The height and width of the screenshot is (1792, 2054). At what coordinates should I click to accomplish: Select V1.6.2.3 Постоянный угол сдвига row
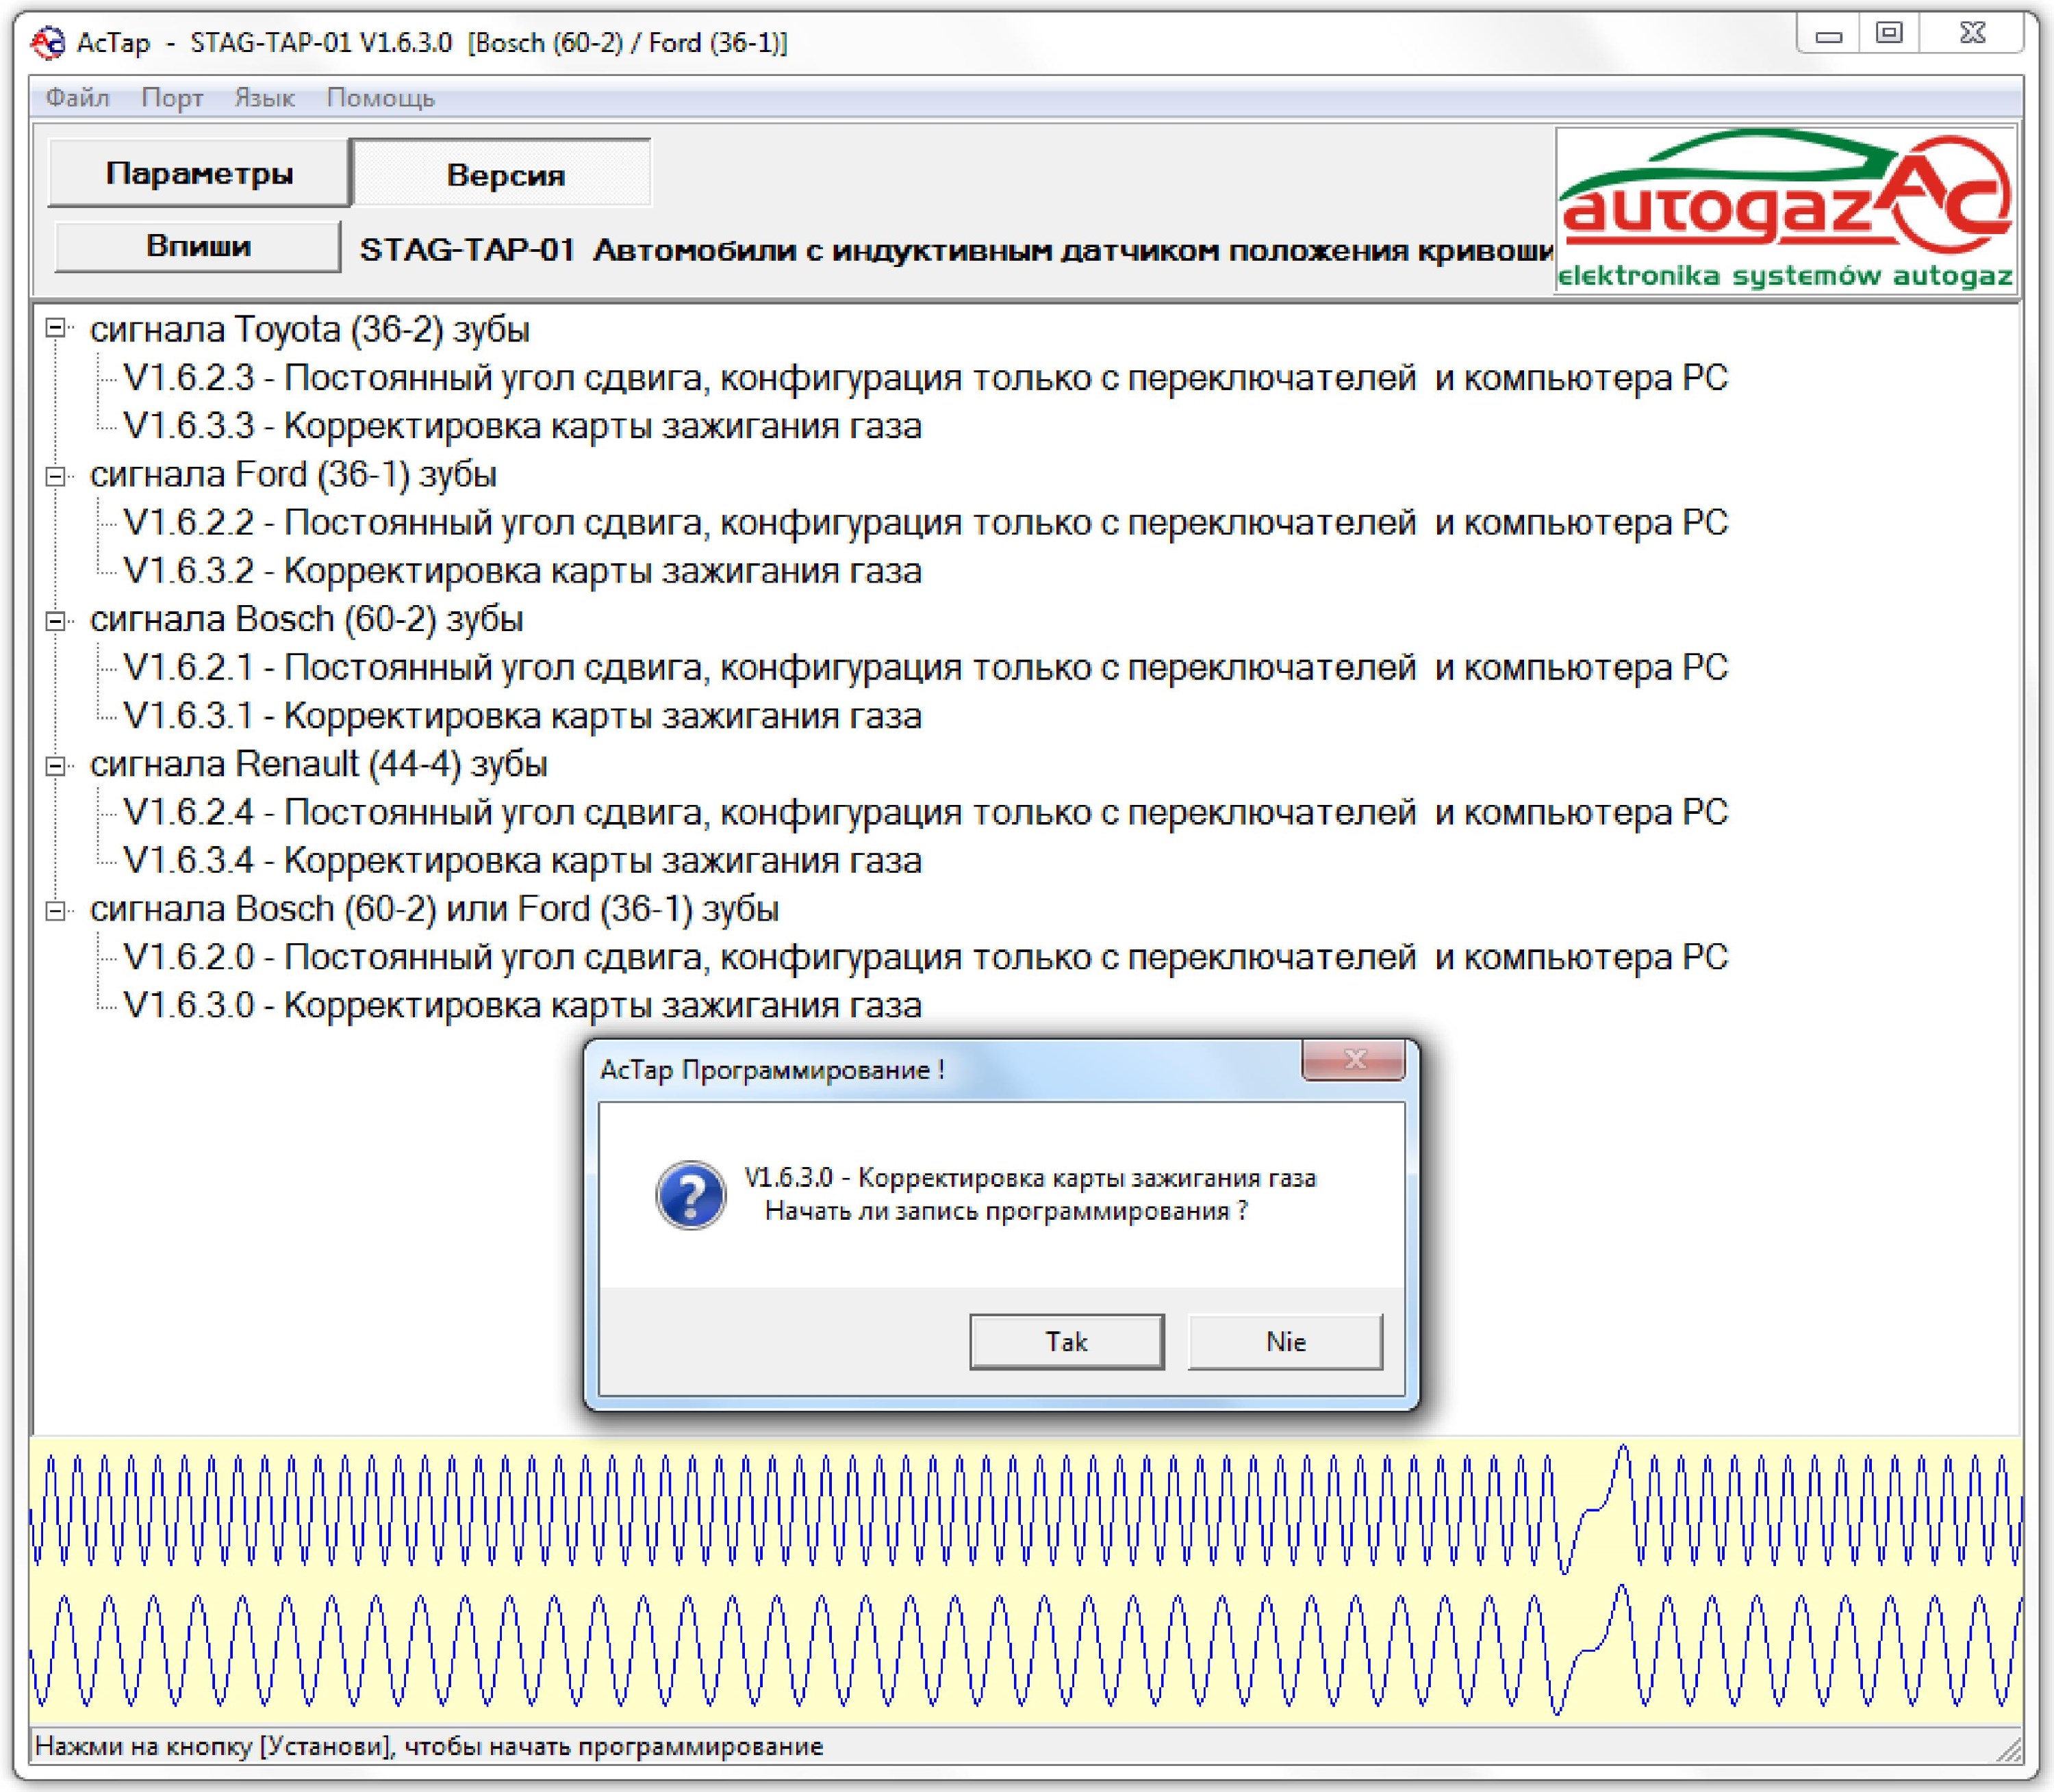pos(925,378)
